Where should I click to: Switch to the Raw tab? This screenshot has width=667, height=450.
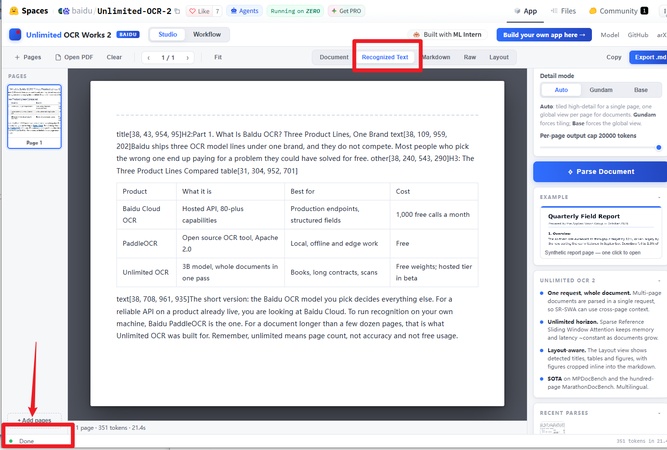coord(470,57)
